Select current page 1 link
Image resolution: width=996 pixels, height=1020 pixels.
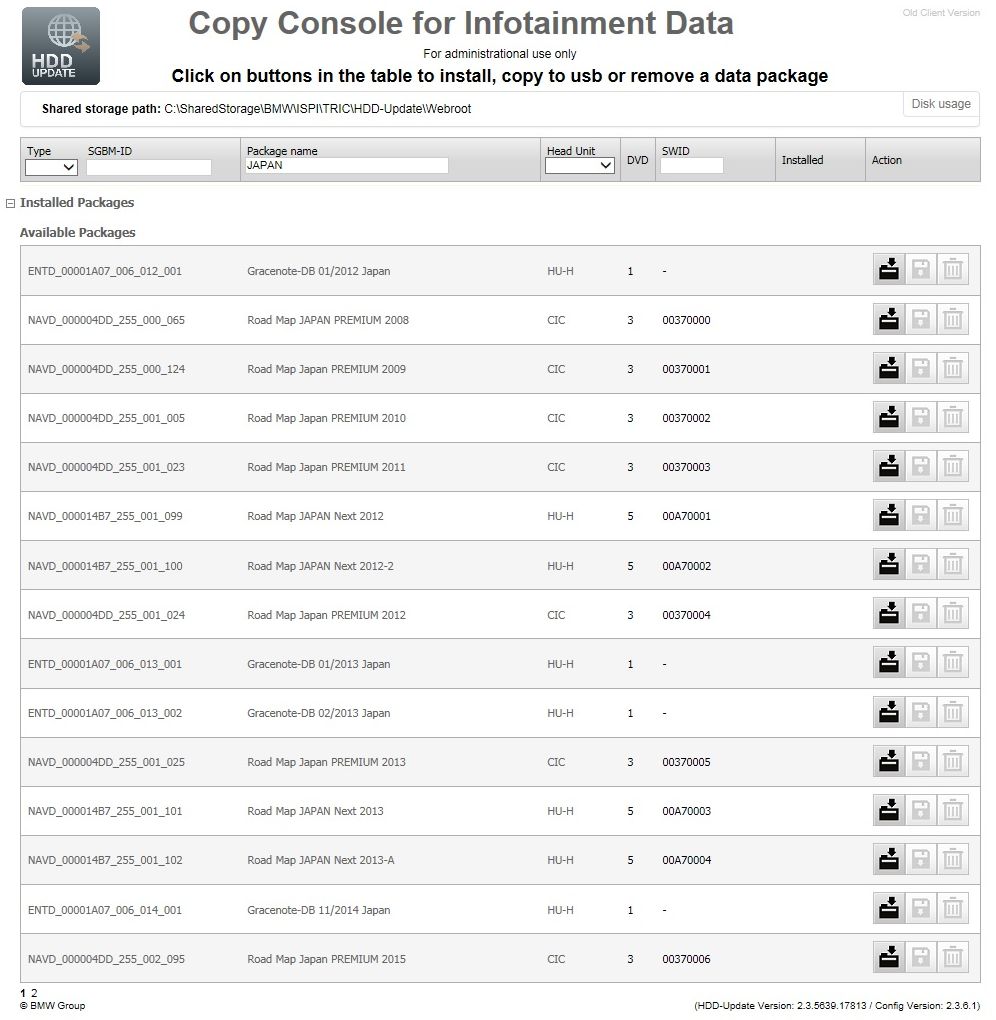point(23,993)
